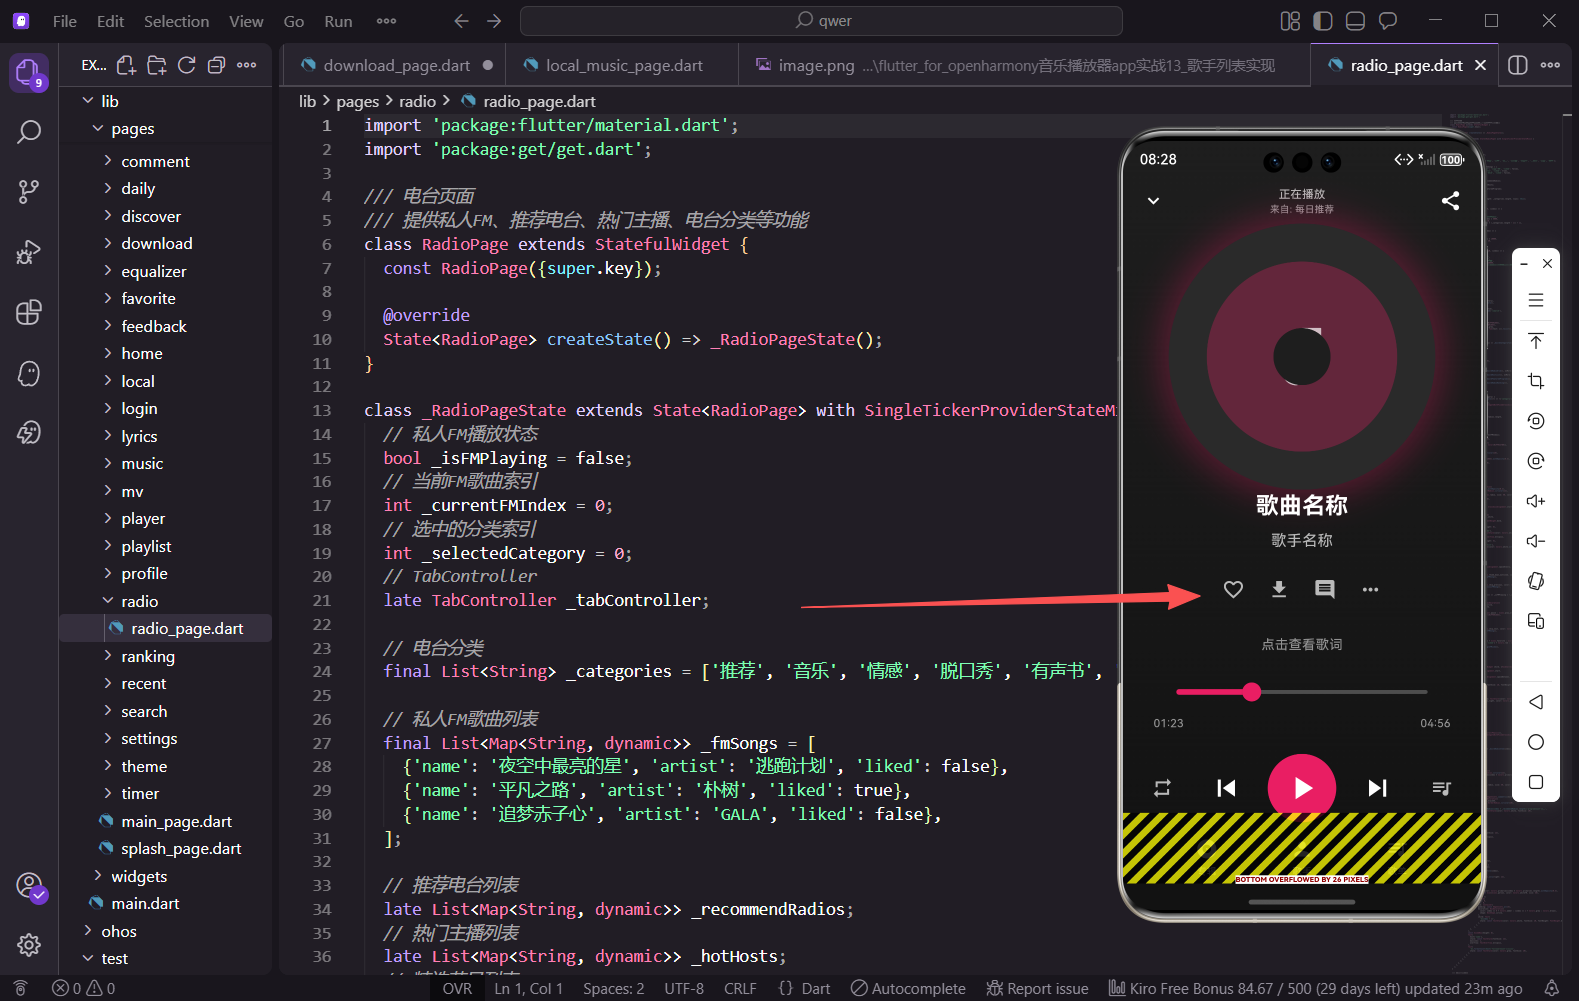Click New Folder icon in explorer header

(157, 65)
